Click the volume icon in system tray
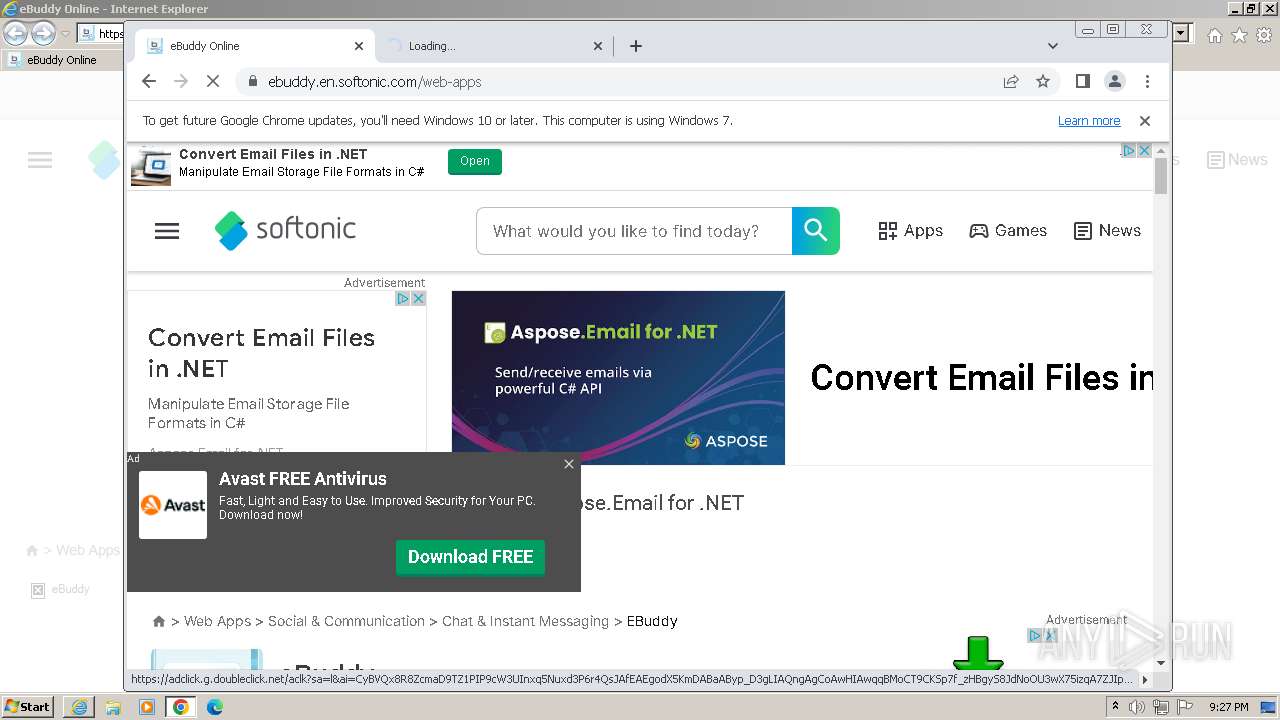The height and width of the screenshot is (720, 1280). click(1137, 707)
